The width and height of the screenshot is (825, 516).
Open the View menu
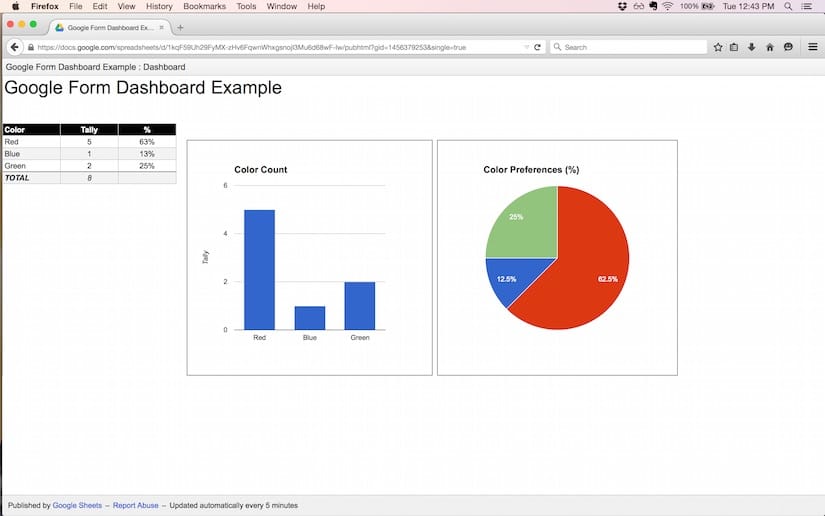pyautogui.click(x=126, y=6)
